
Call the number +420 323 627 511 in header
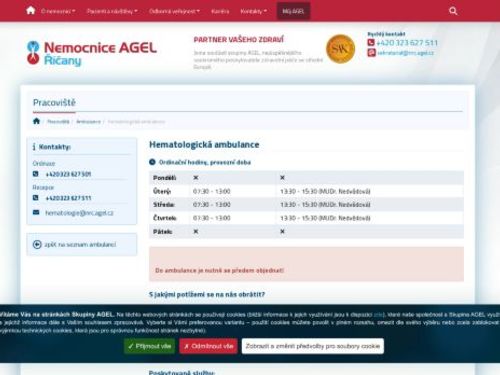click(x=407, y=43)
